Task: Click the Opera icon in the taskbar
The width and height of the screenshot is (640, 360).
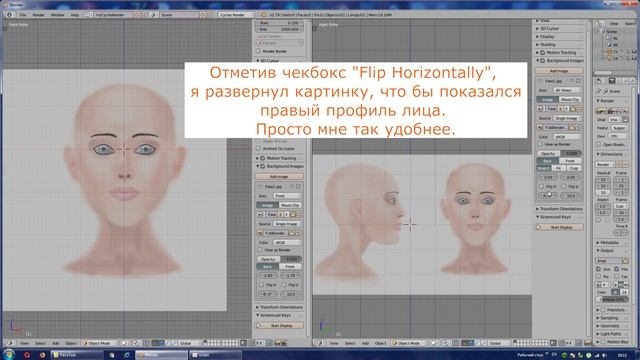Action: tap(27, 355)
